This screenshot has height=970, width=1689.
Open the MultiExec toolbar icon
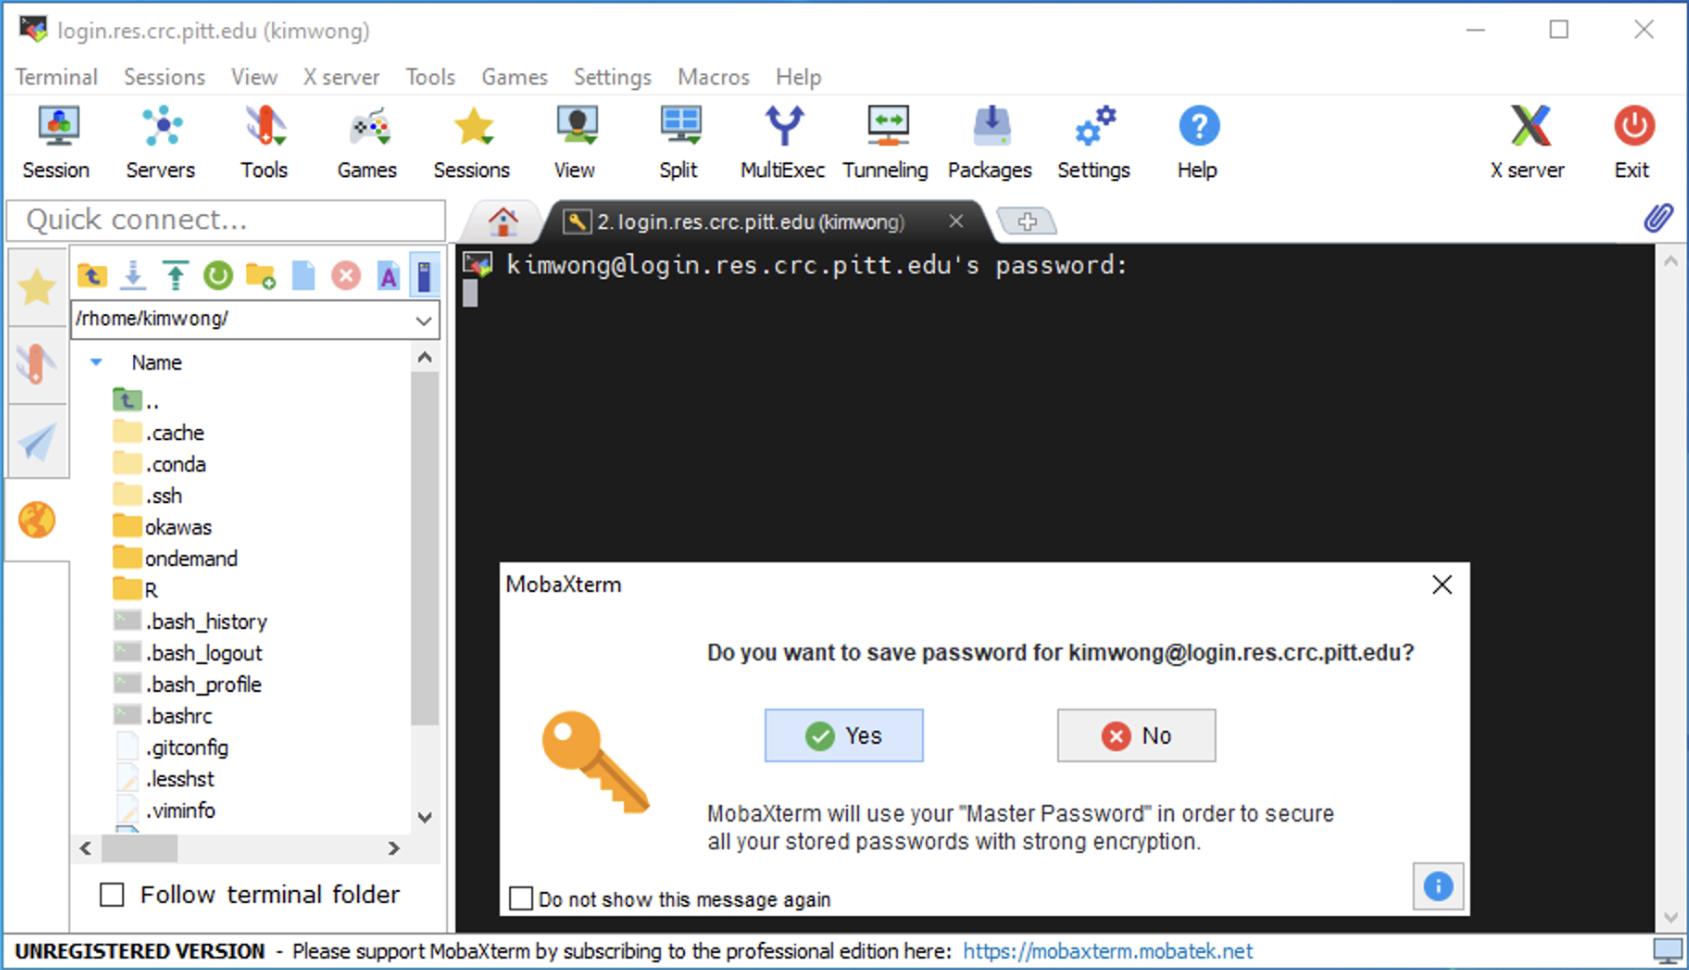tap(782, 143)
